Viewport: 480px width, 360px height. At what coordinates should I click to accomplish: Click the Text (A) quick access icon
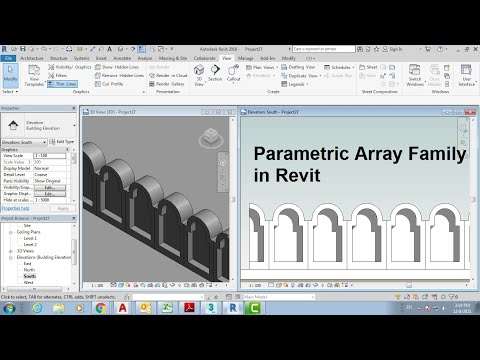coord(109,49)
